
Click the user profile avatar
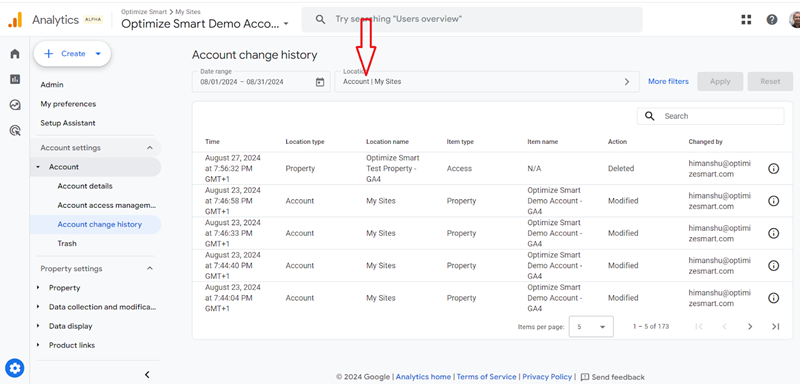[x=794, y=19]
